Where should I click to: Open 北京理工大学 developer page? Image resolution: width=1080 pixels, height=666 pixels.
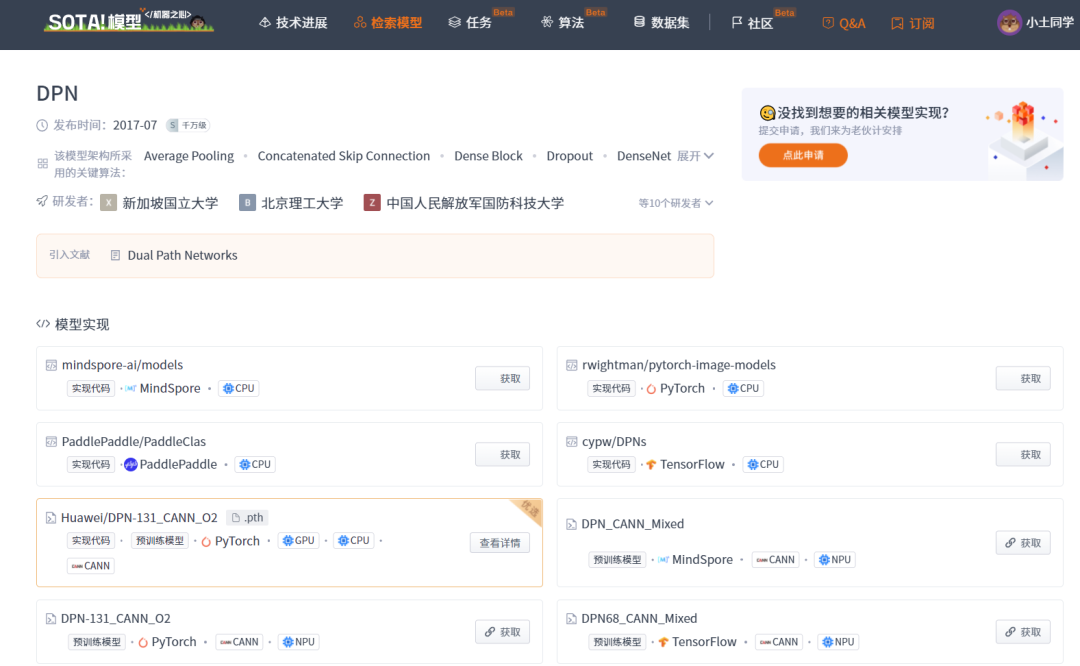[302, 203]
